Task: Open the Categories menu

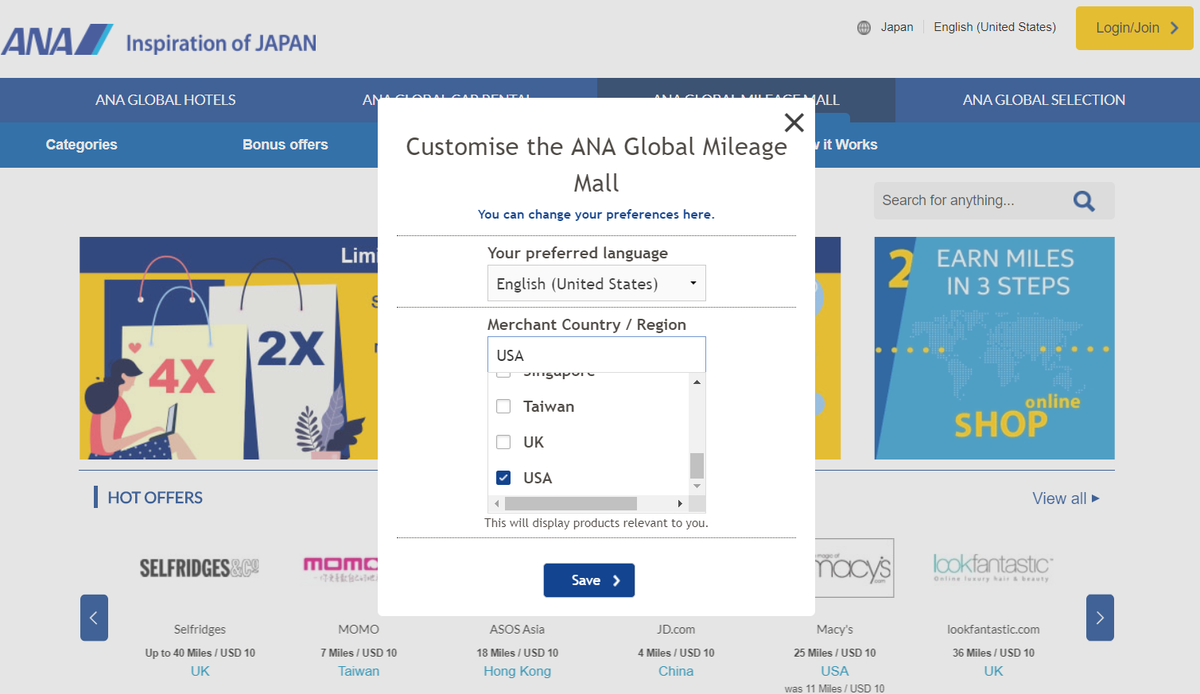Action: click(82, 145)
